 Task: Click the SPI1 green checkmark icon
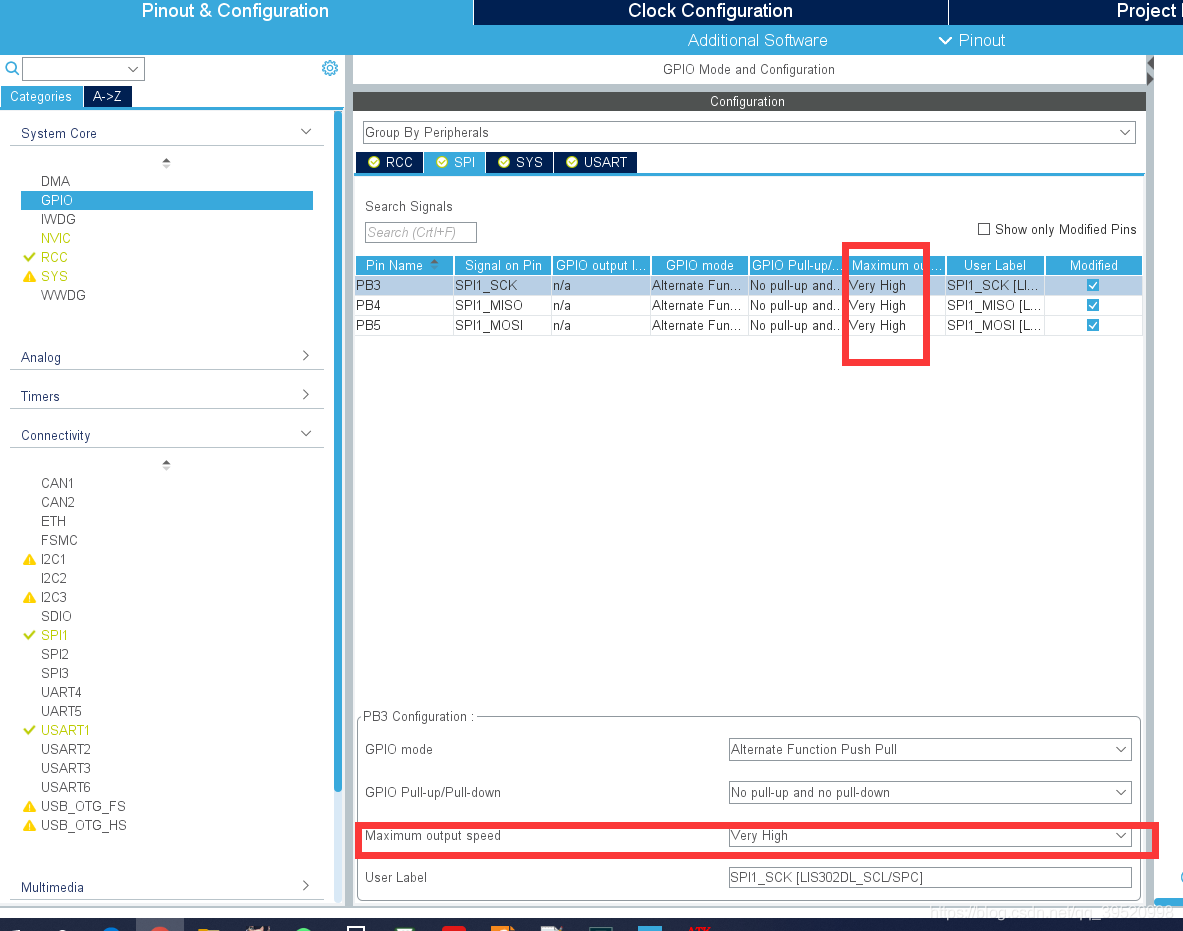coord(29,635)
